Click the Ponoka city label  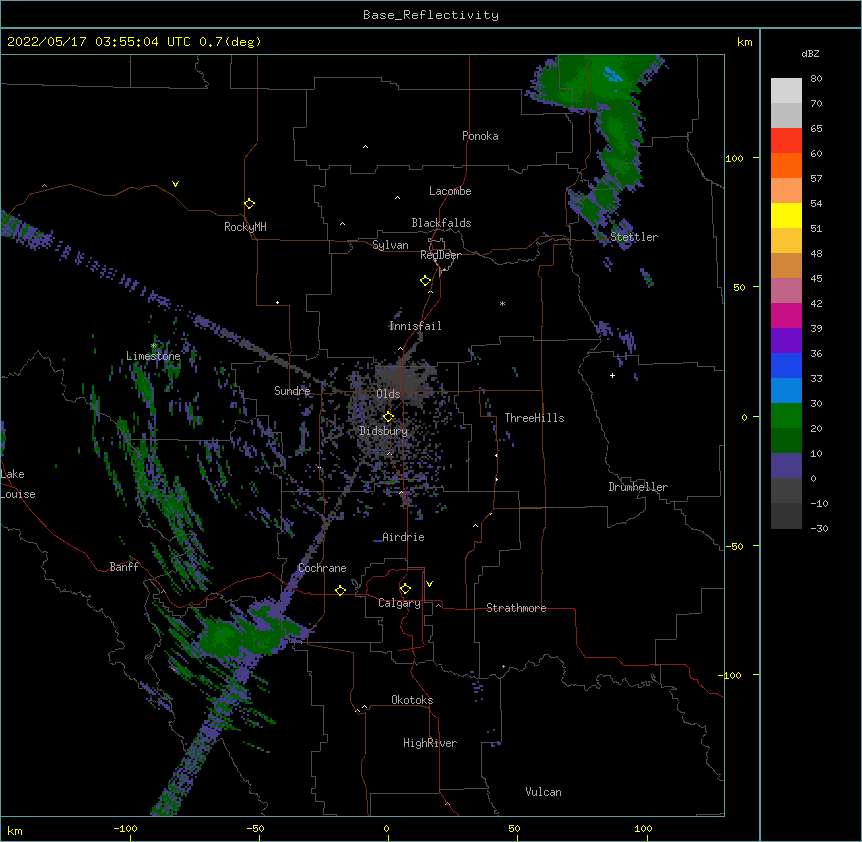click(480, 136)
